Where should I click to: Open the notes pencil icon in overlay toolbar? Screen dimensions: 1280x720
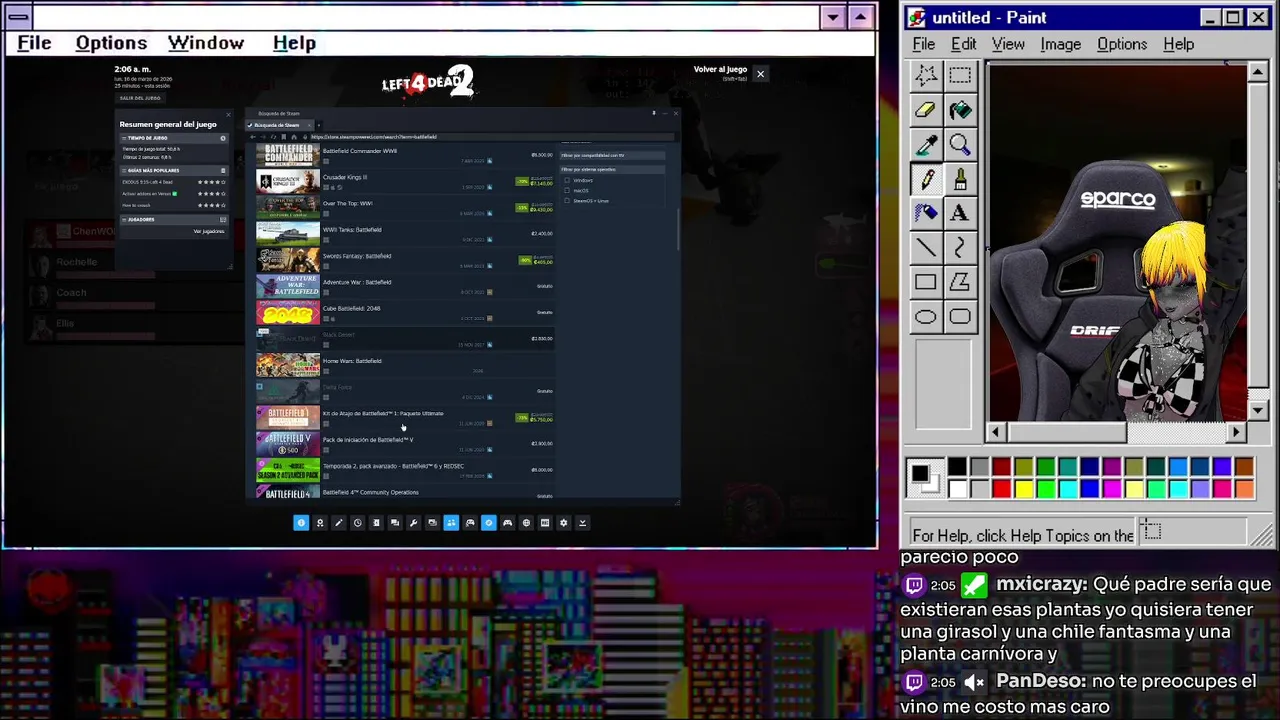(338, 523)
